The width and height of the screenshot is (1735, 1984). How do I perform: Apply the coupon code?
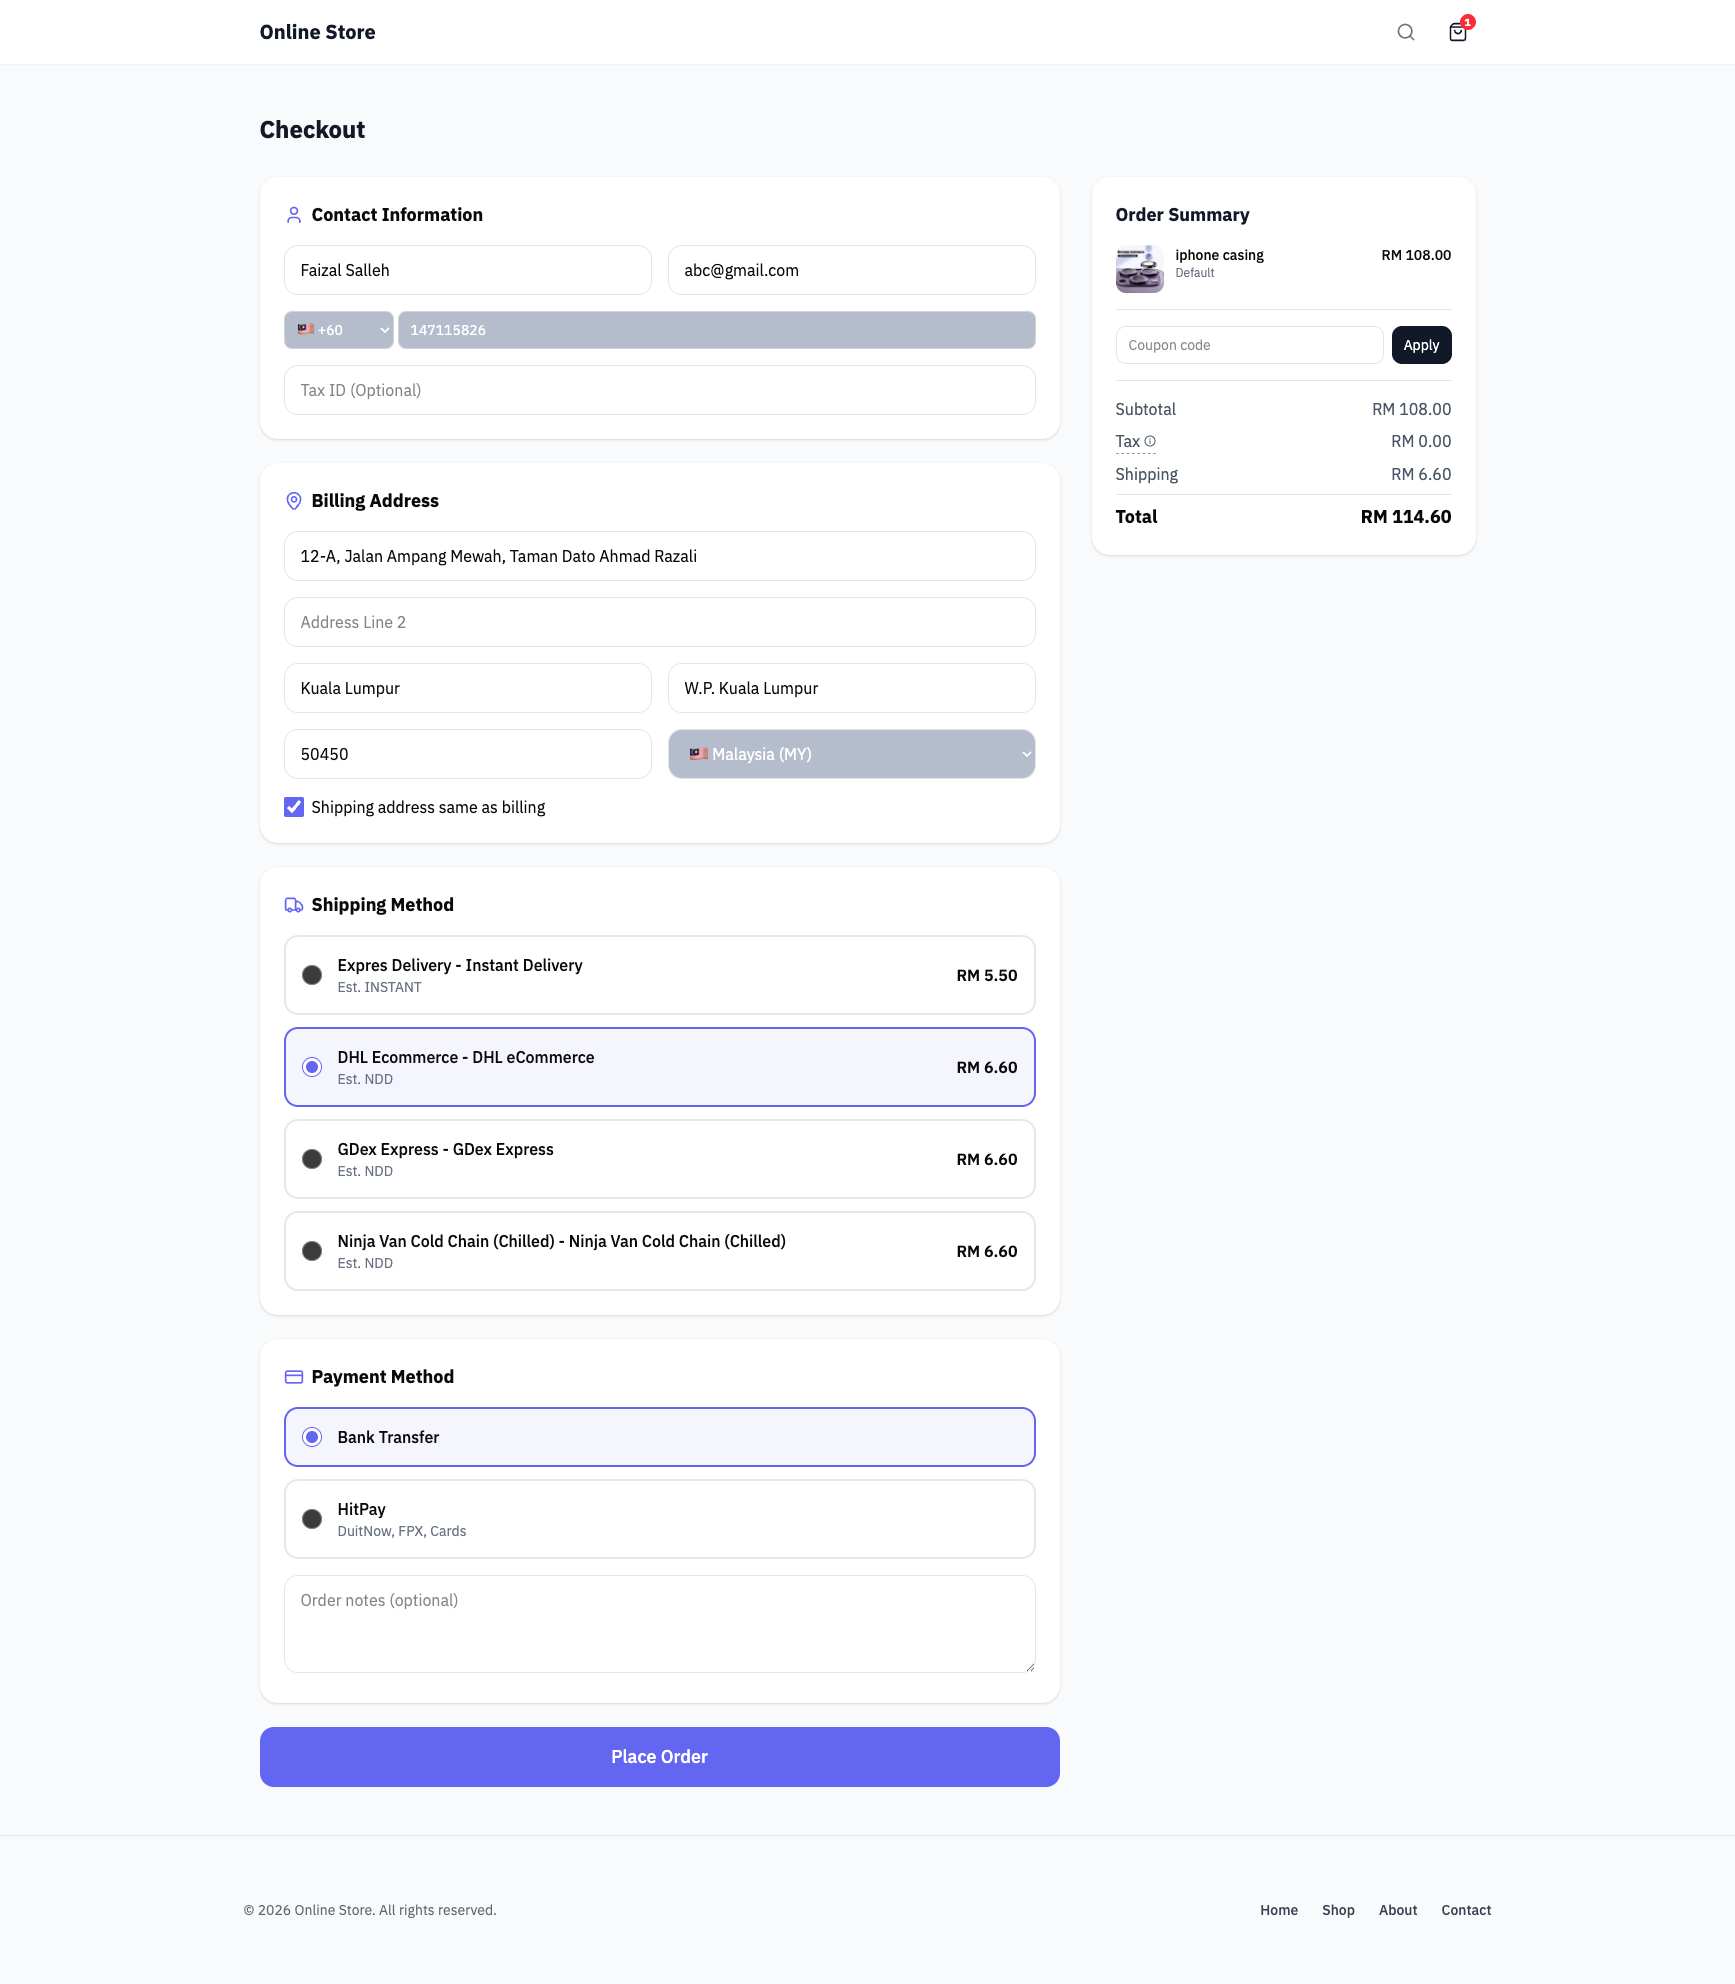pos(1421,344)
